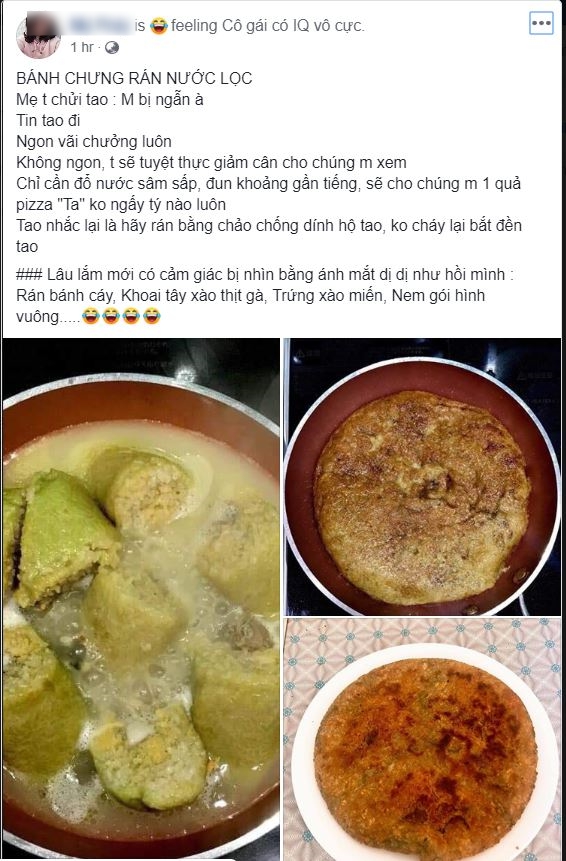Click the line 'Tin tao đi'
The image size is (566, 861).
[48, 120]
